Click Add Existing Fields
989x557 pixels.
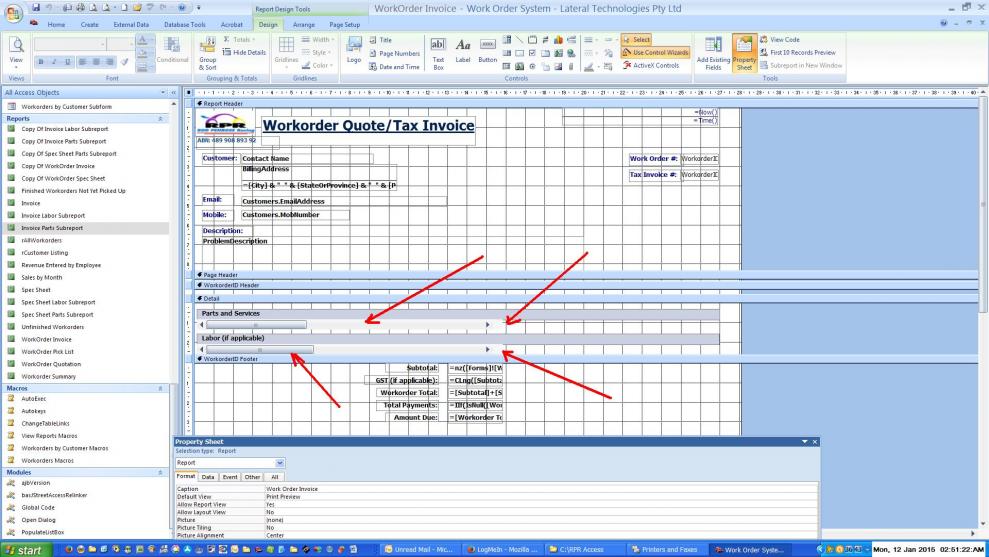click(713, 53)
